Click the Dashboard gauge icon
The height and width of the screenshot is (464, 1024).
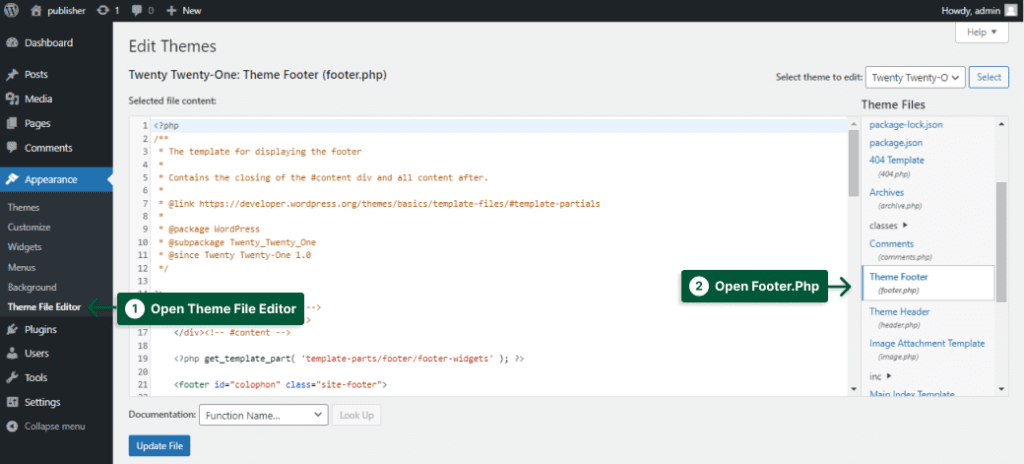tap(12, 43)
